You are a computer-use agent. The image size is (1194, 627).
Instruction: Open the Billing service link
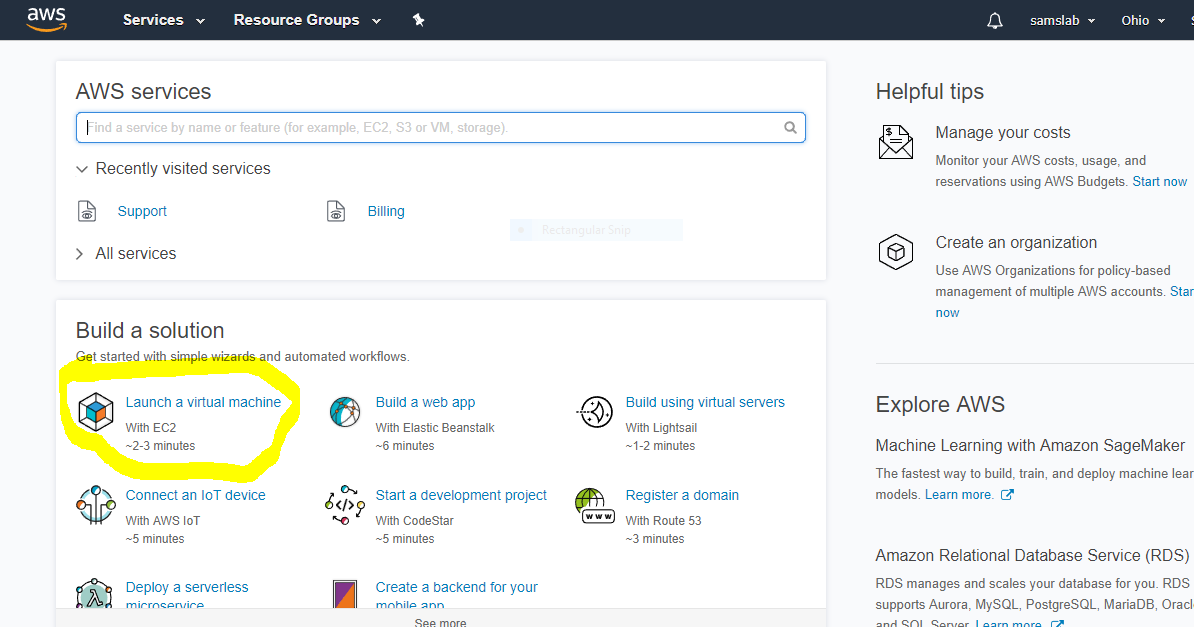[x=386, y=211]
